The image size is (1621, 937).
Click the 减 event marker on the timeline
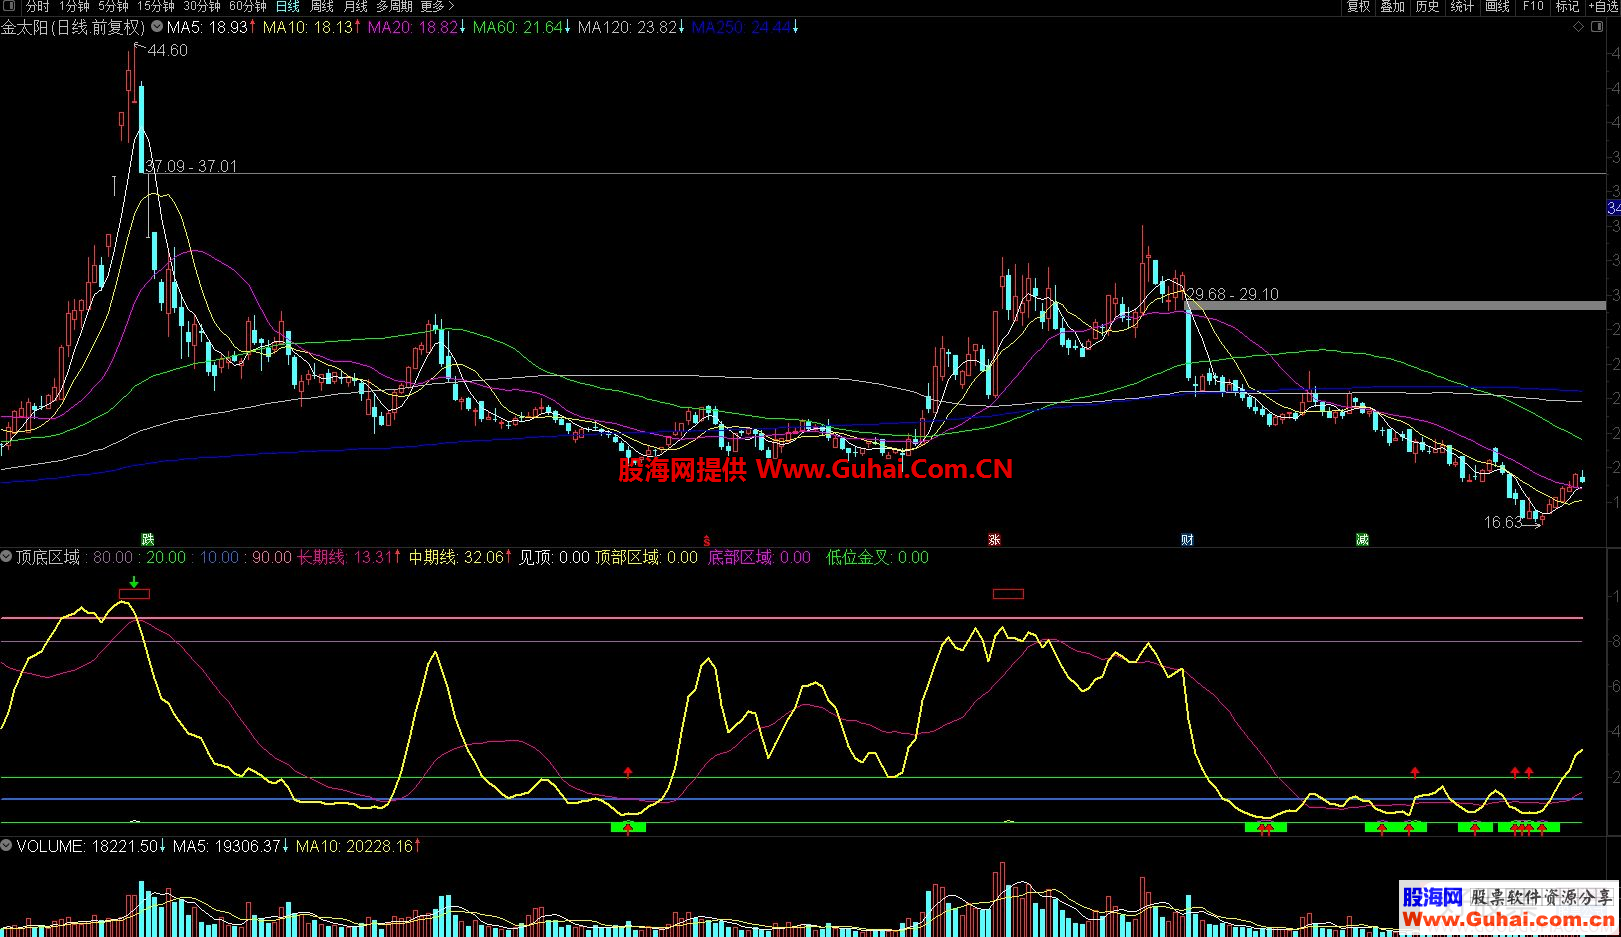(x=1362, y=540)
